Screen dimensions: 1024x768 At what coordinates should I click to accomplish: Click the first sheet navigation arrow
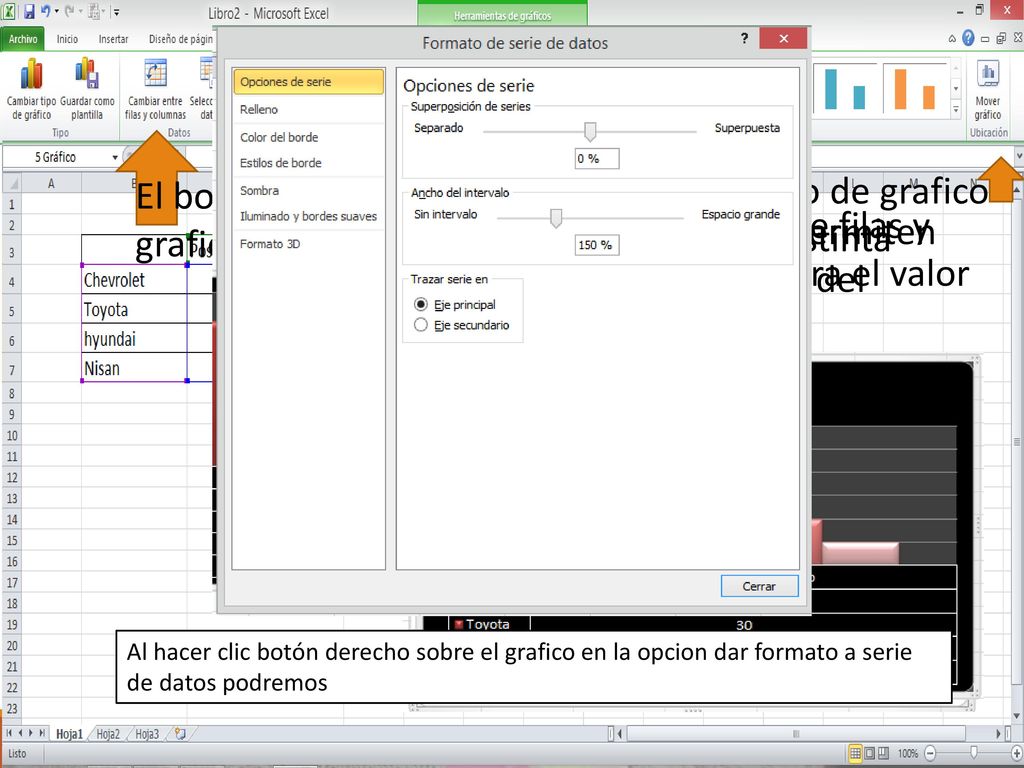[x=9, y=733]
